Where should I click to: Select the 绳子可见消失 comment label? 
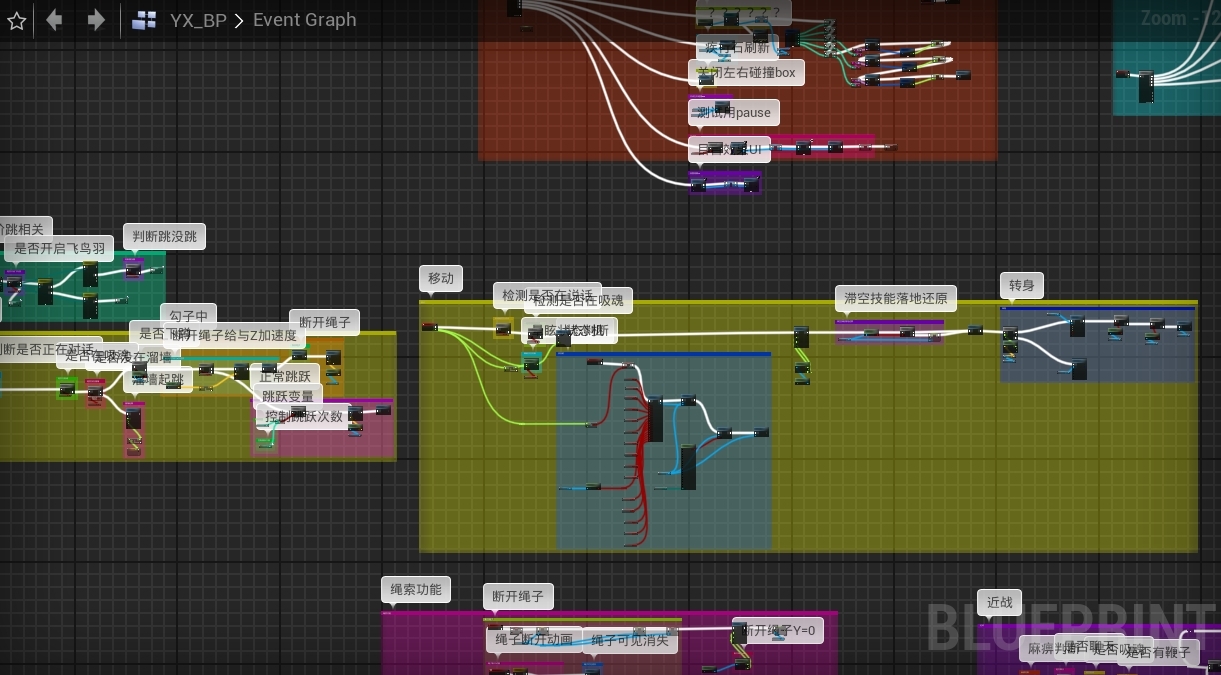(629, 640)
